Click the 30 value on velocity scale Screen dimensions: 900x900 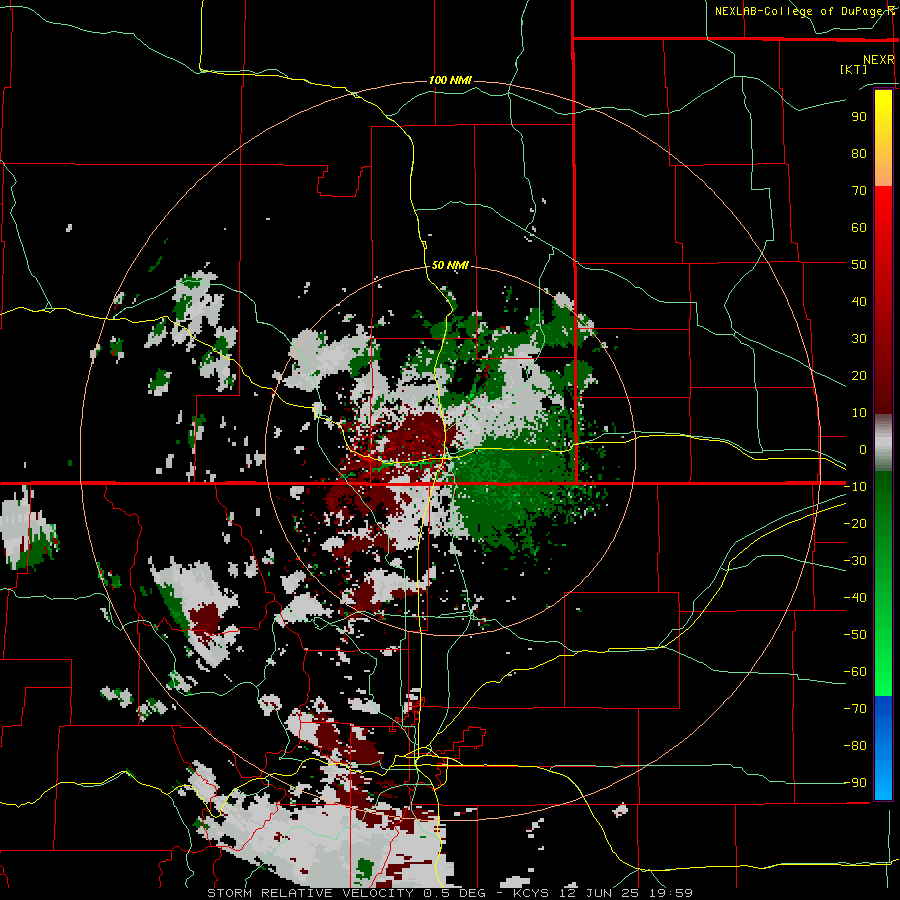tap(859, 339)
